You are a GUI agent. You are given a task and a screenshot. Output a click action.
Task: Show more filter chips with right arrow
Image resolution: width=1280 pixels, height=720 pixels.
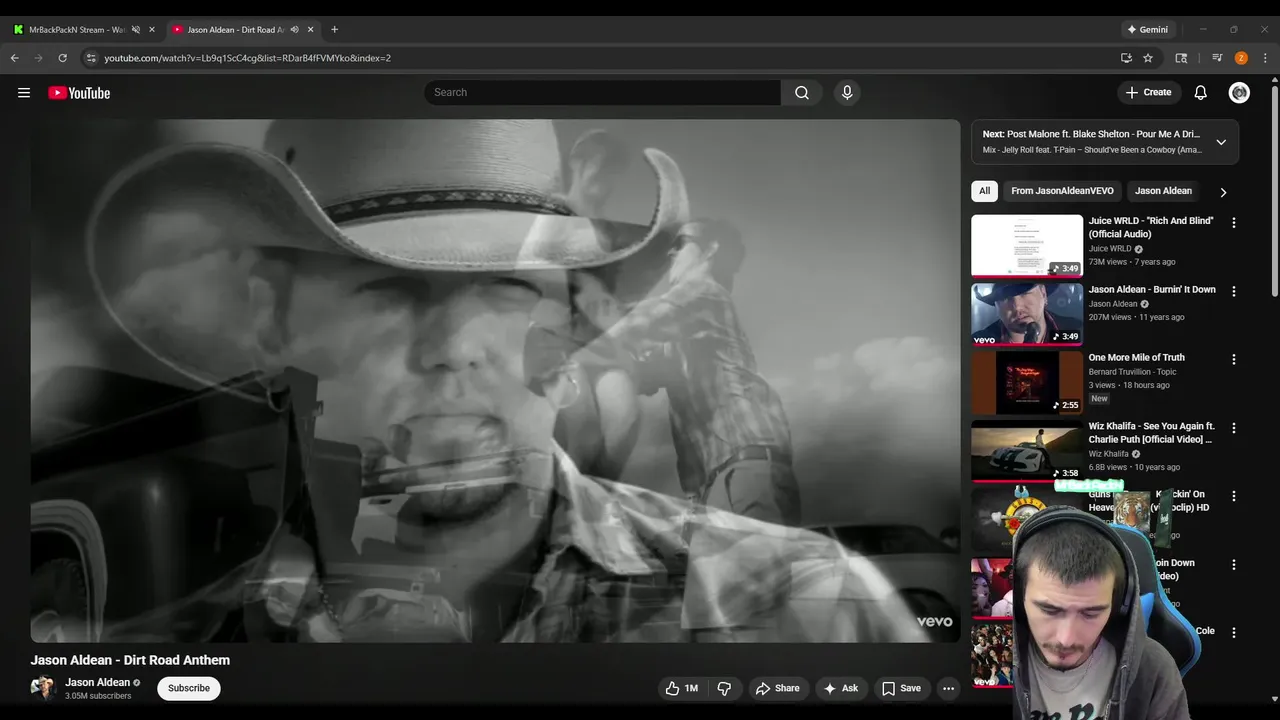(1222, 192)
